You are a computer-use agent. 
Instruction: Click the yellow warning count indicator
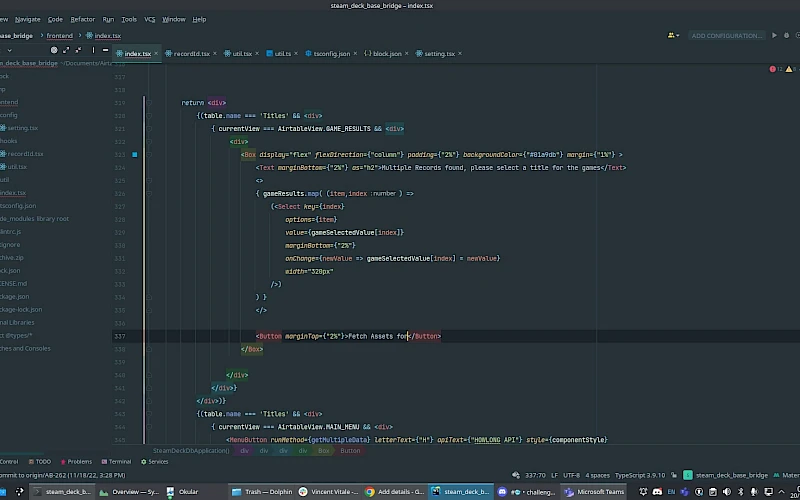(x=791, y=69)
